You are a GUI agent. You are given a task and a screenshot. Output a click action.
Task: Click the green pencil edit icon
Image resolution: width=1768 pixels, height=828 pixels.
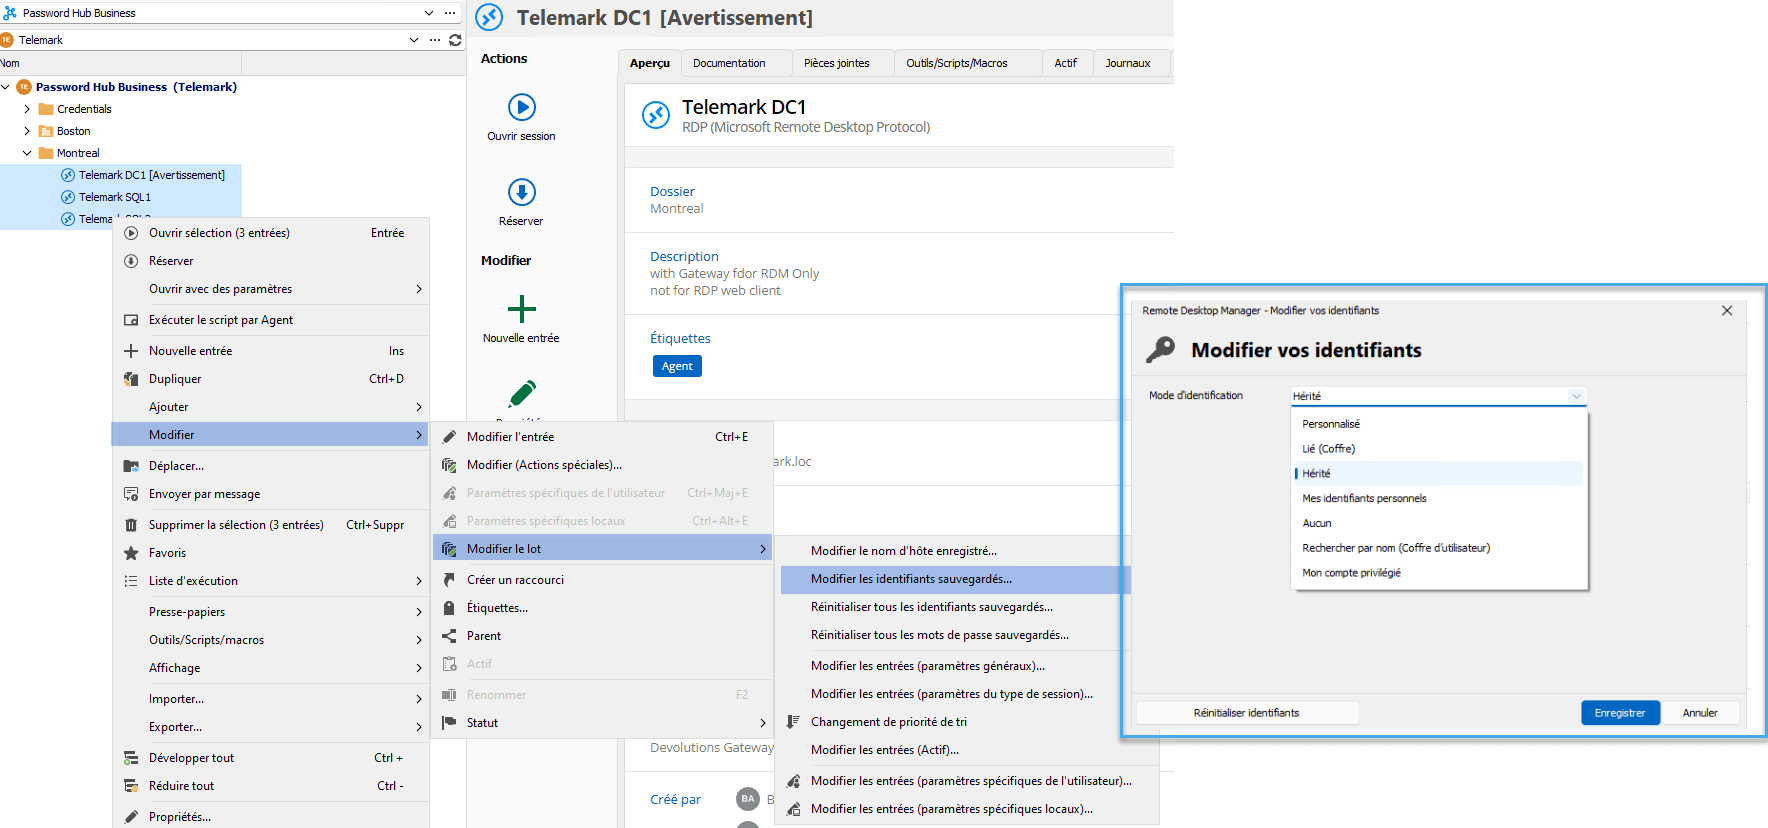click(522, 393)
